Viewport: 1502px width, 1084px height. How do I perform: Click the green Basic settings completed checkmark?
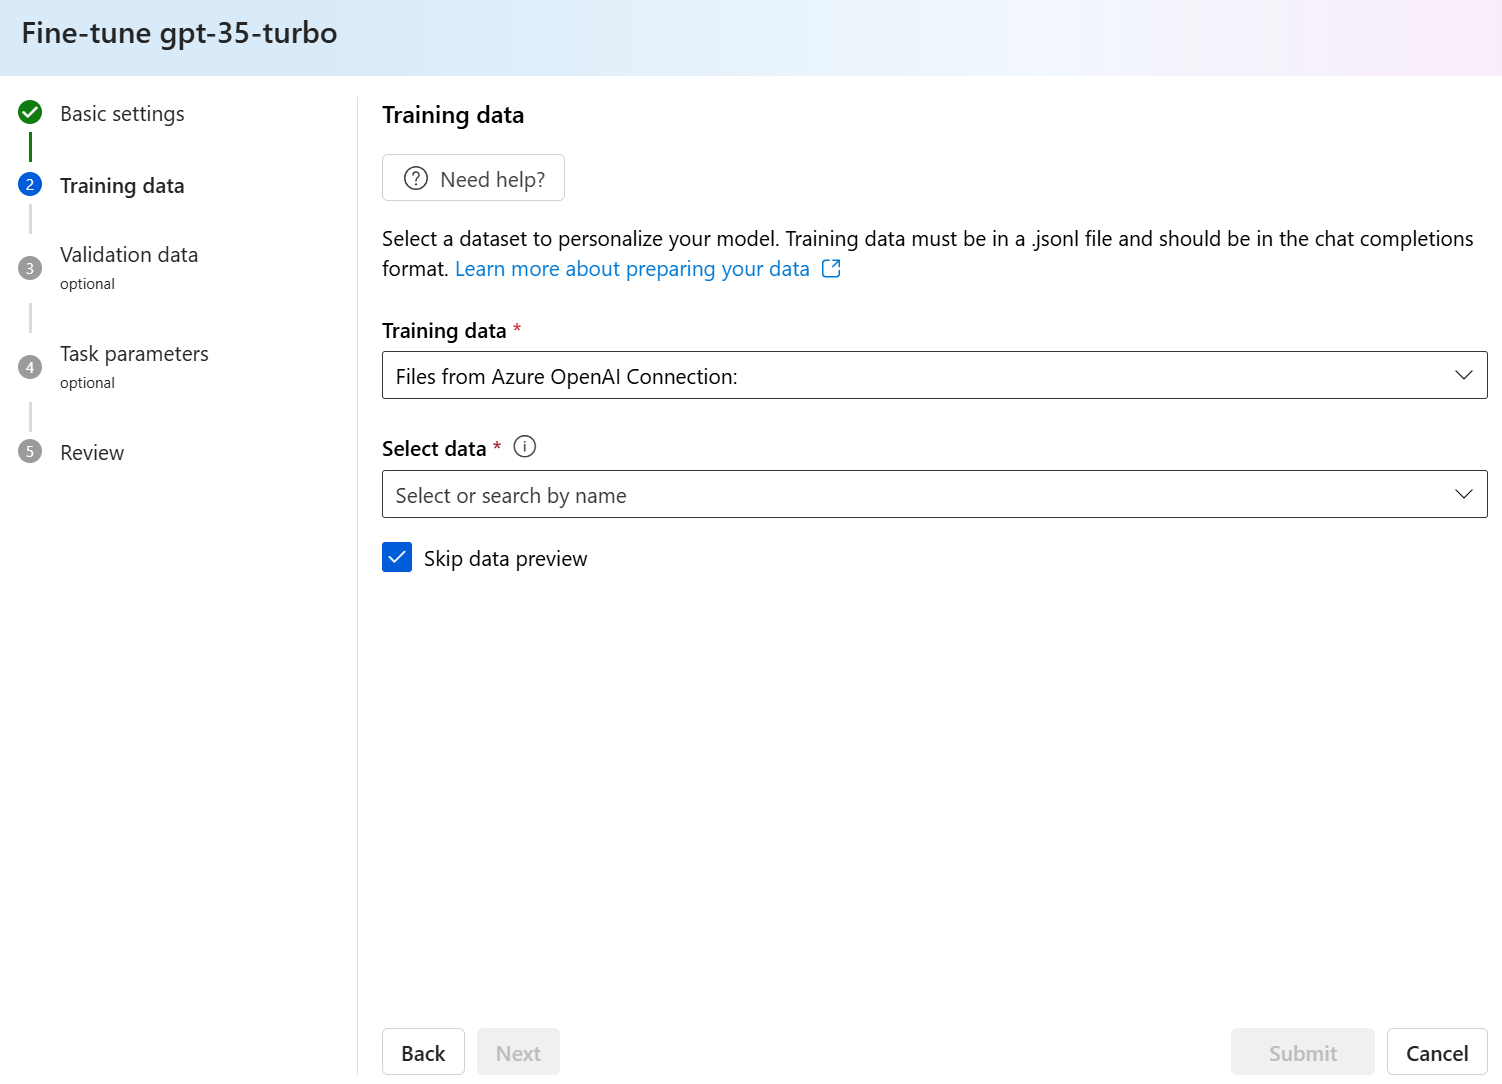[30, 112]
